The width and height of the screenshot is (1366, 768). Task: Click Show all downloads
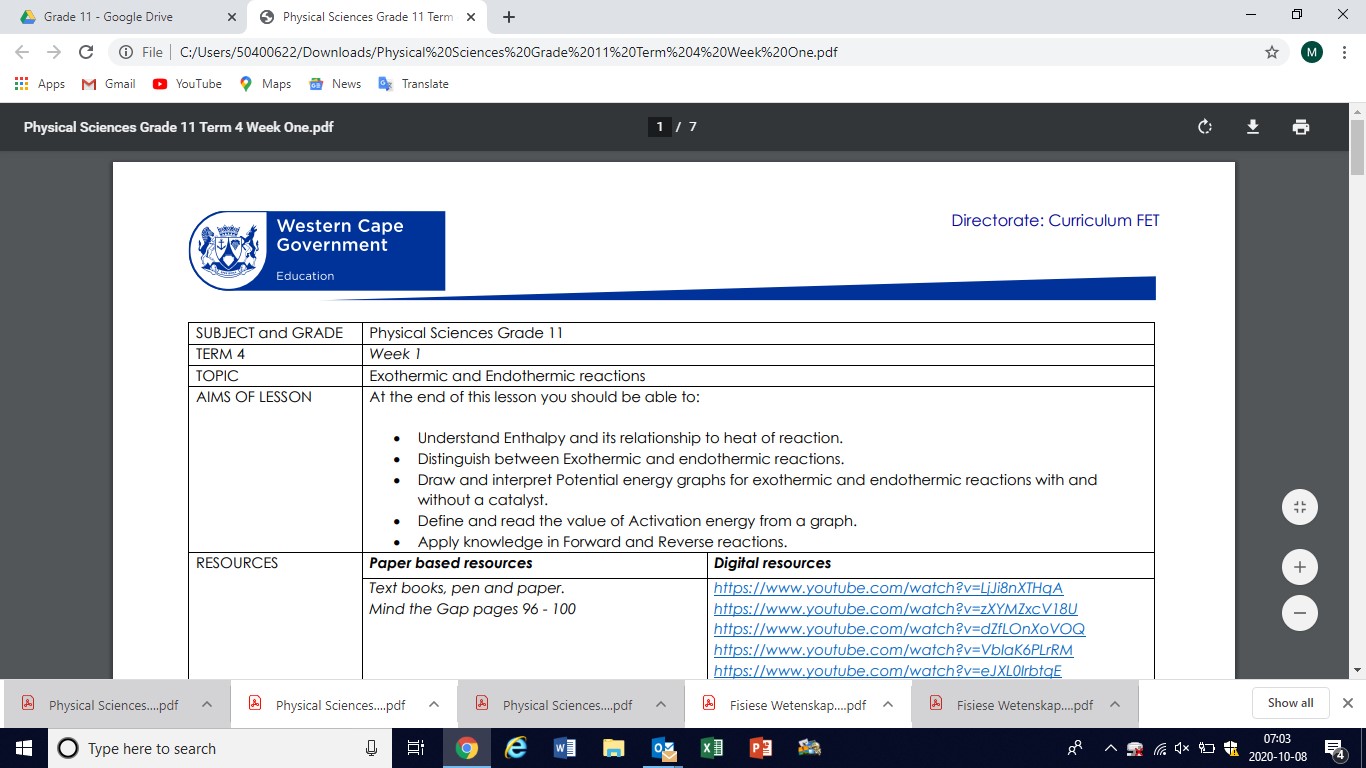point(1290,703)
